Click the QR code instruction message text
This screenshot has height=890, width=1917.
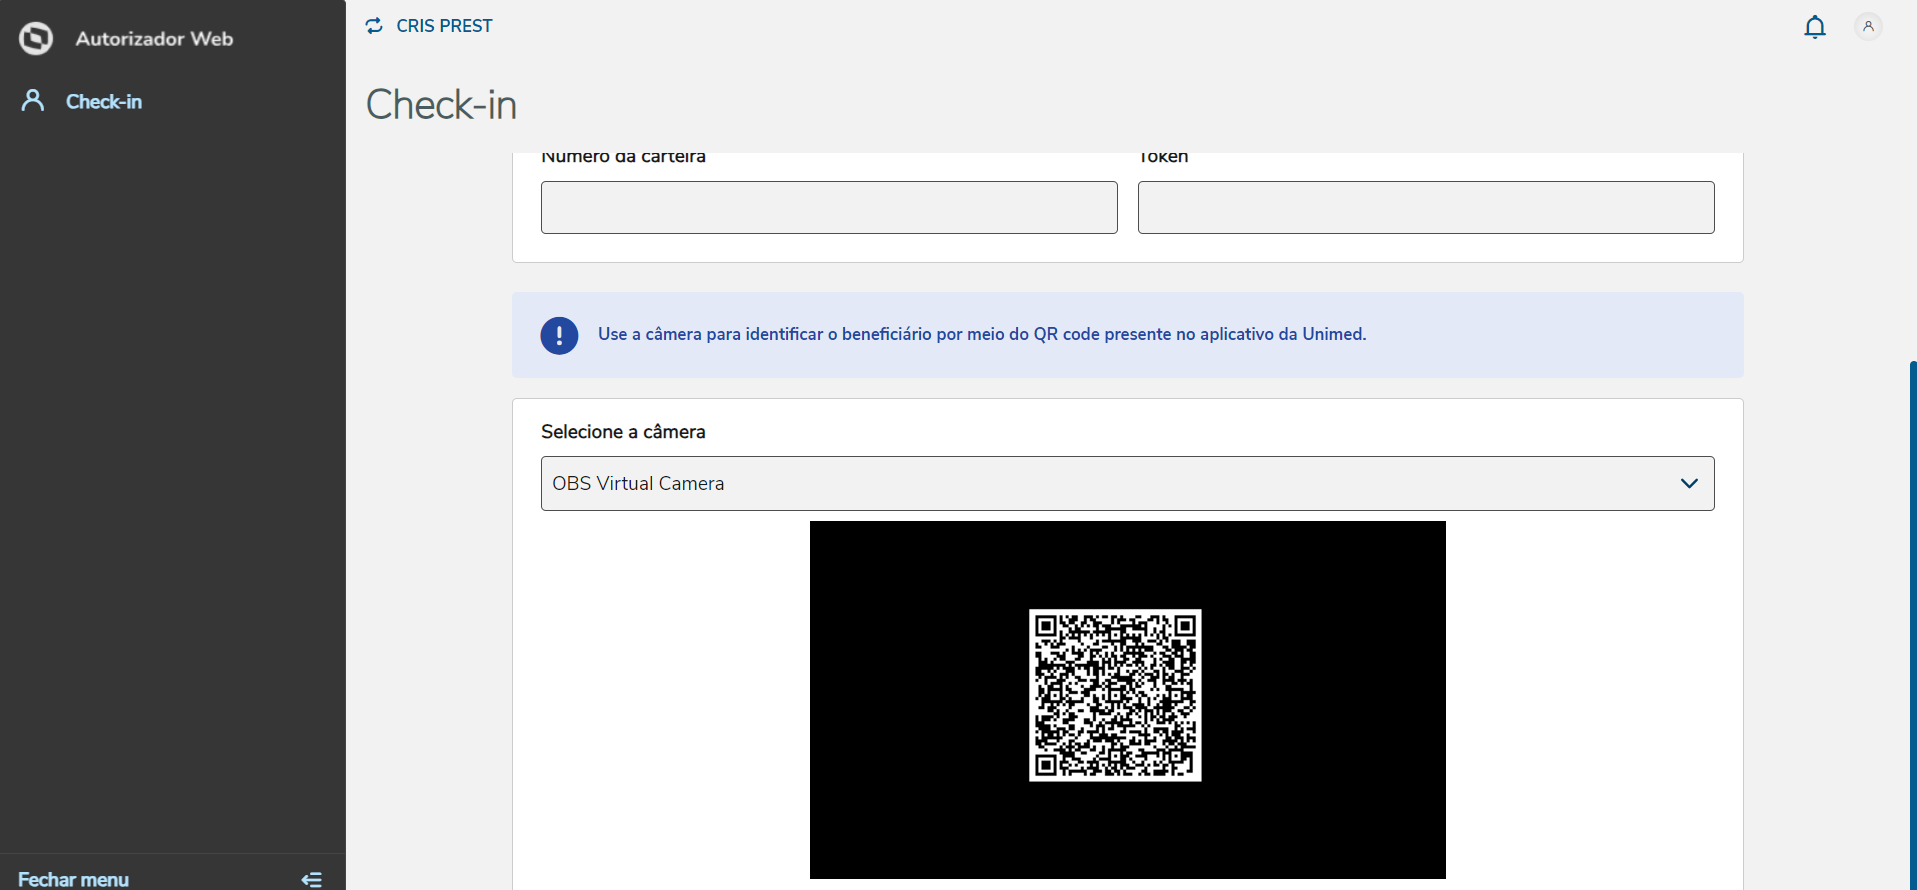click(982, 334)
